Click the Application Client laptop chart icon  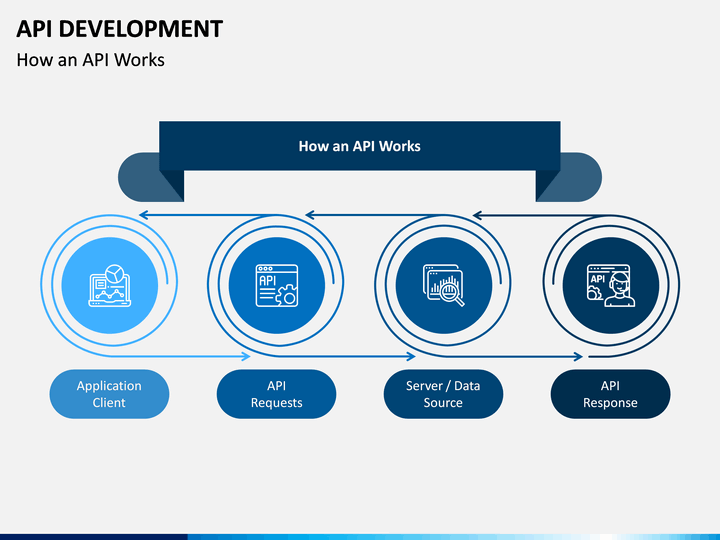click(110, 285)
